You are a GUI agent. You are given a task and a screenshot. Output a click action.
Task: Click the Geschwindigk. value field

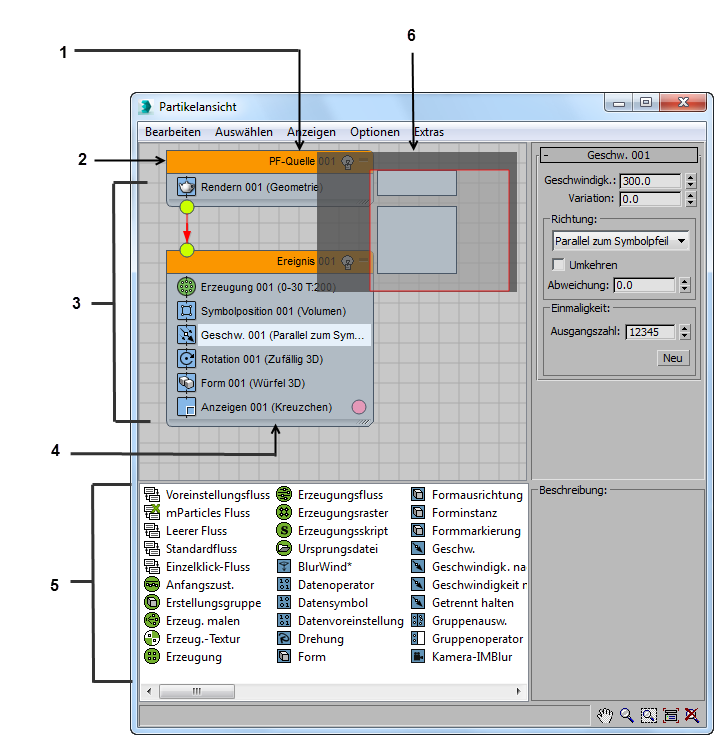coord(650,181)
